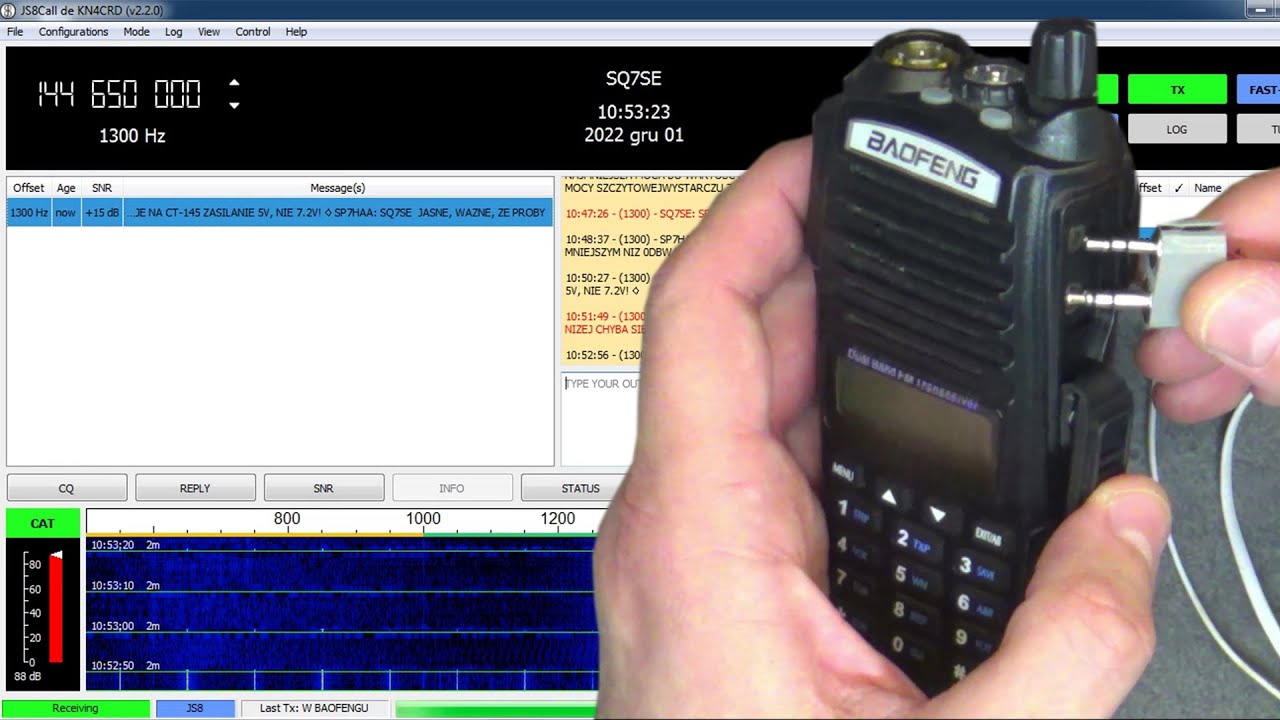Click the JS8Call app icon in title bar
Viewport: 1280px width, 720px height.
[10, 10]
